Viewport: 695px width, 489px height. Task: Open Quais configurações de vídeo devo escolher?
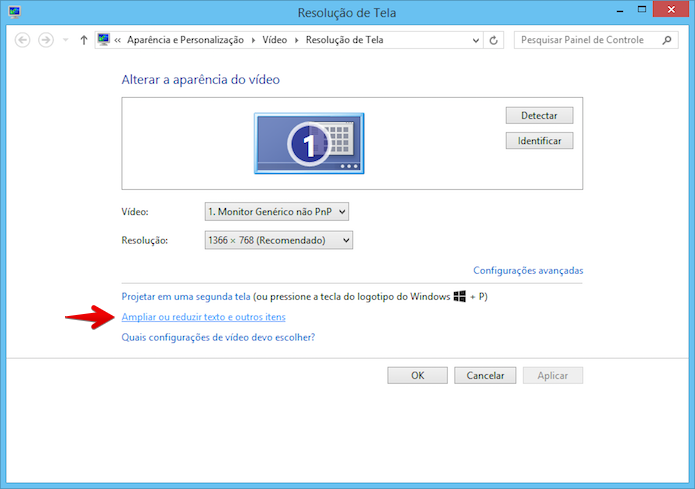click(x=218, y=337)
